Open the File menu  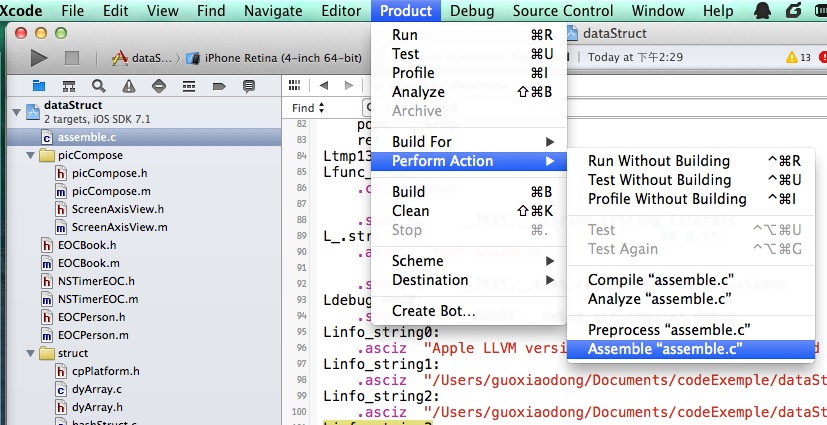[x=73, y=11]
